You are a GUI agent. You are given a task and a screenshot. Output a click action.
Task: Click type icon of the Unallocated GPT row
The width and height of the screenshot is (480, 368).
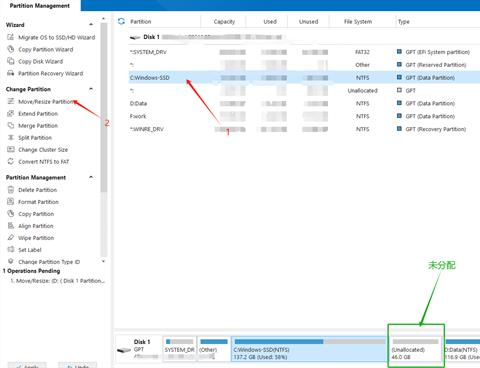point(399,90)
